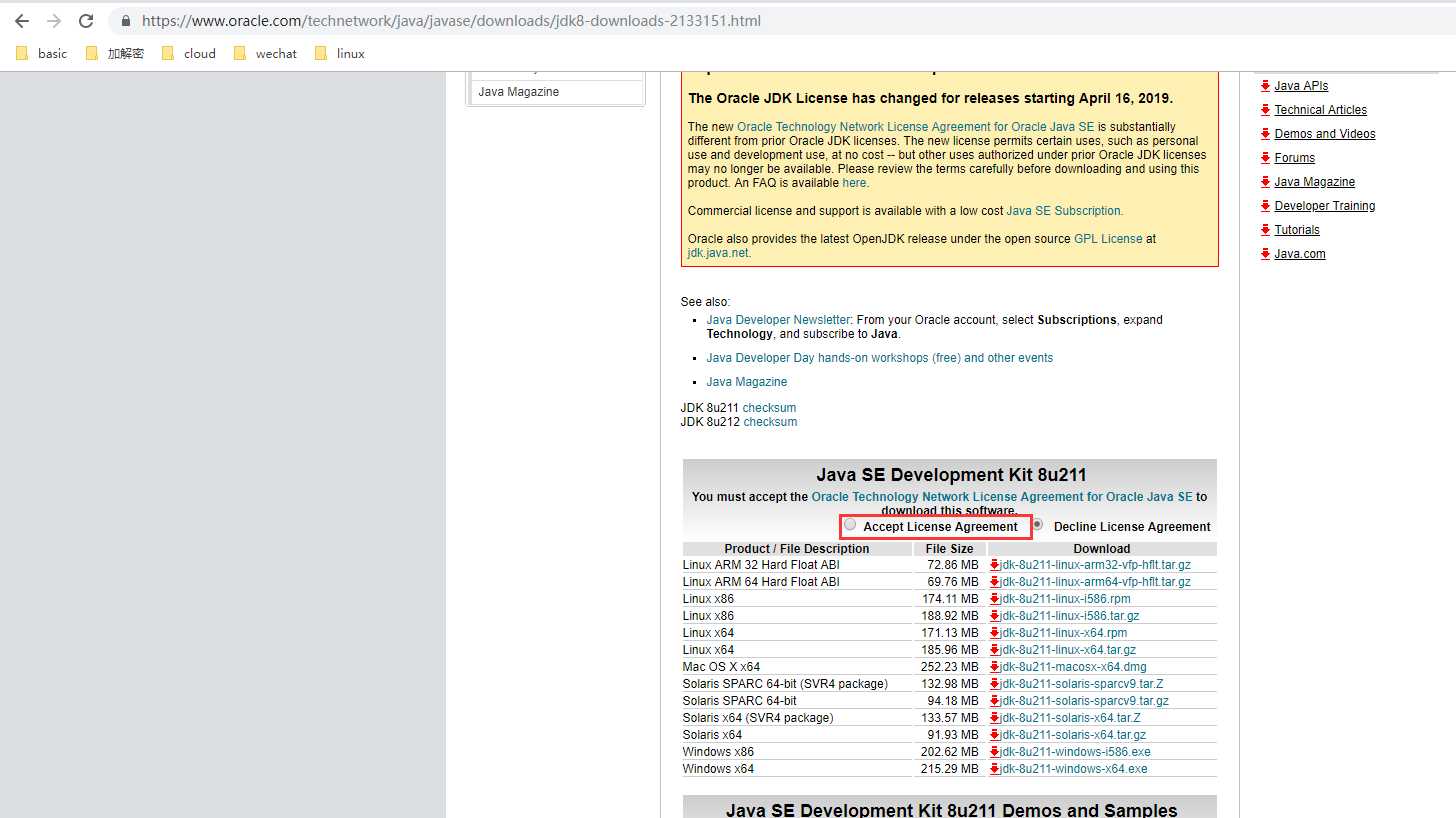This screenshot has height=818, width=1456.
Task: Open the JDK 8u212 checksum link
Action: click(x=770, y=422)
